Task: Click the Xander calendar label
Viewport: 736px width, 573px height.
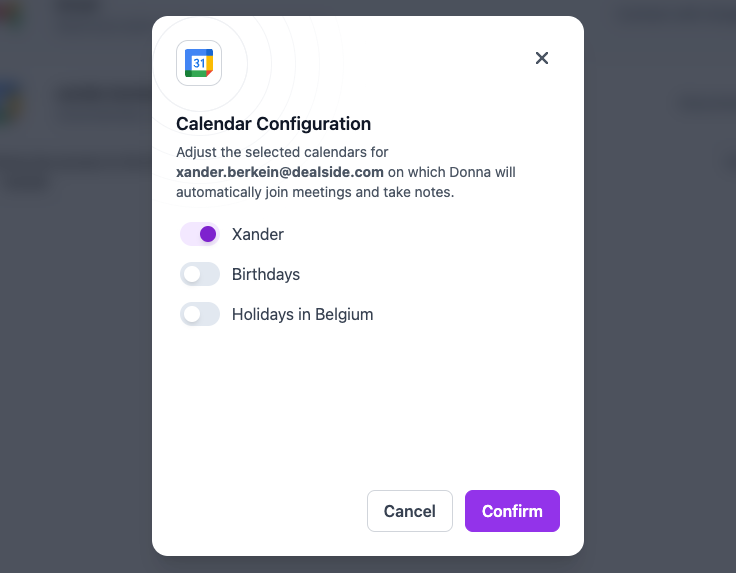Action: 258,234
